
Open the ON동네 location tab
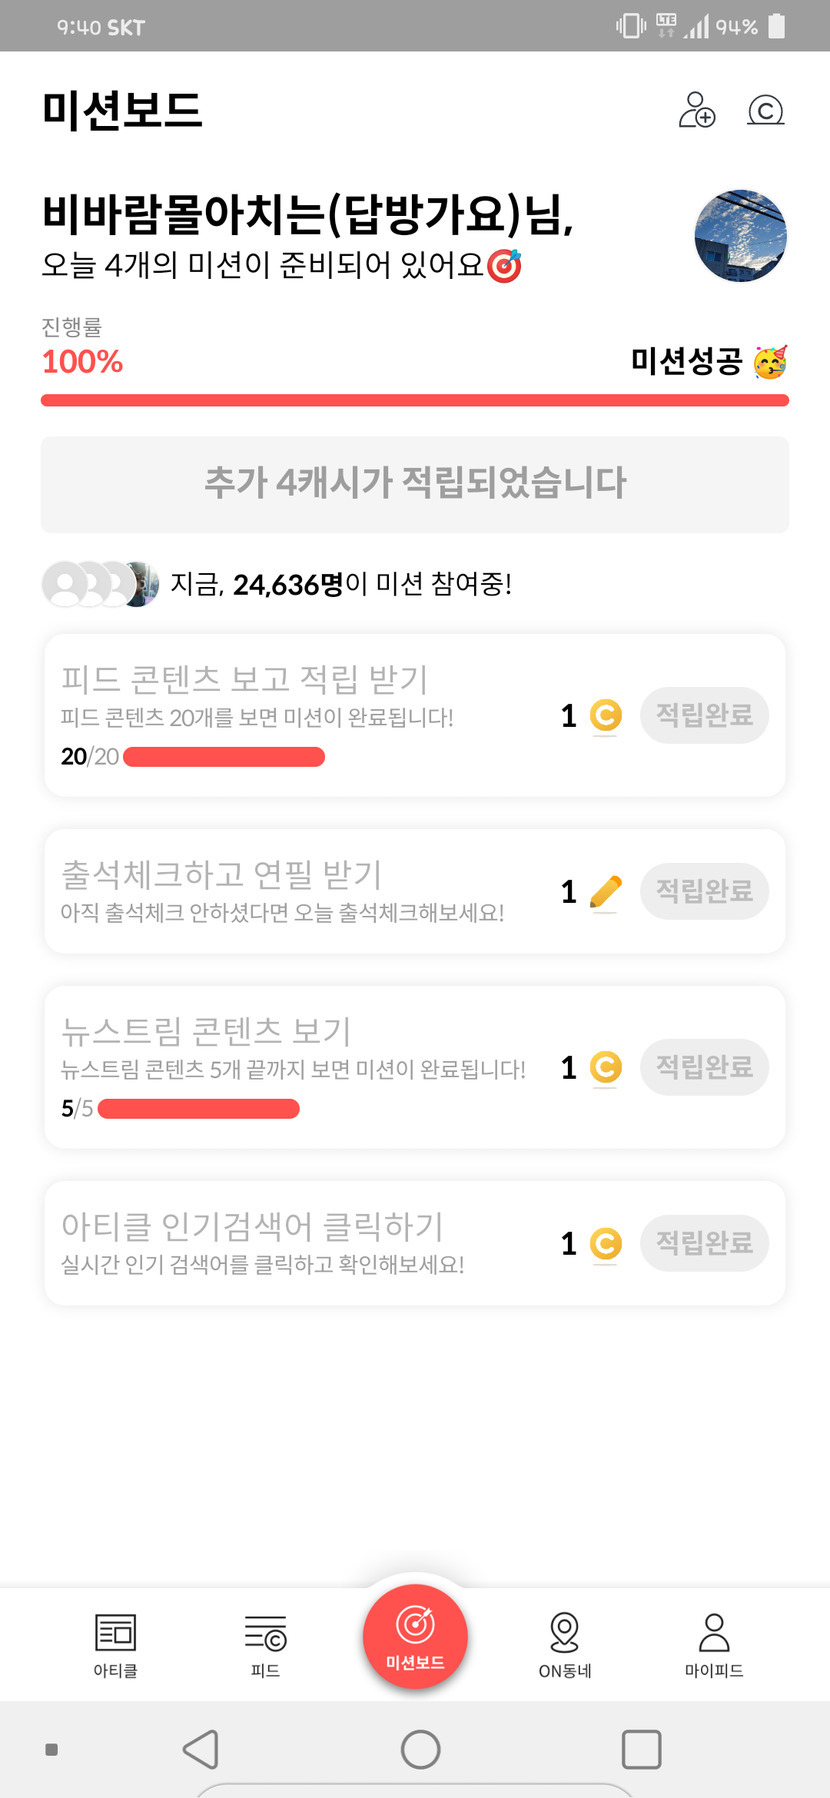pyautogui.click(x=564, y=1645)
